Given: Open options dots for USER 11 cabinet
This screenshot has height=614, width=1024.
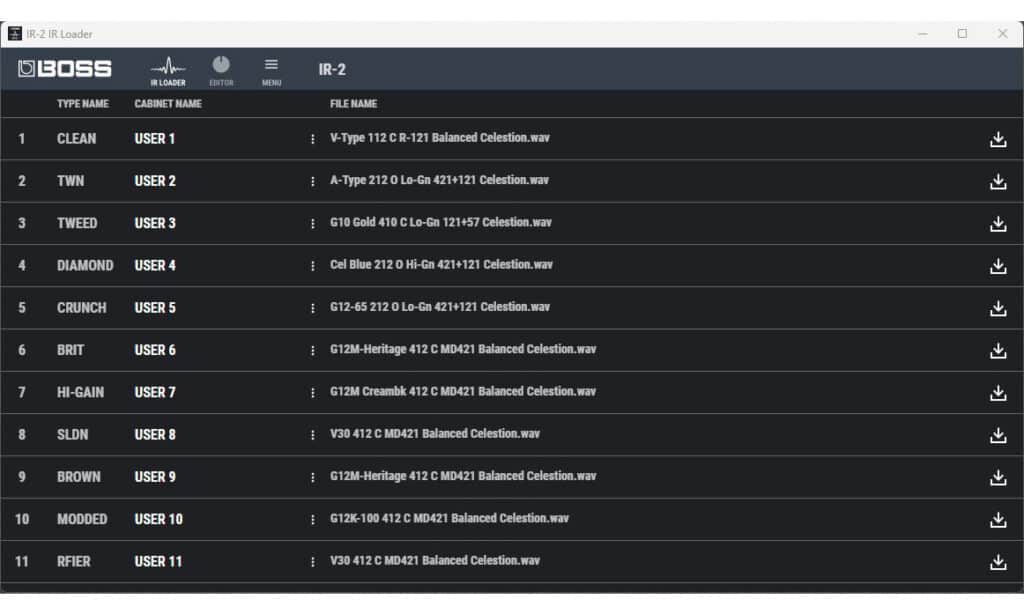Looking at the screenshot, I should coord(312,562).
